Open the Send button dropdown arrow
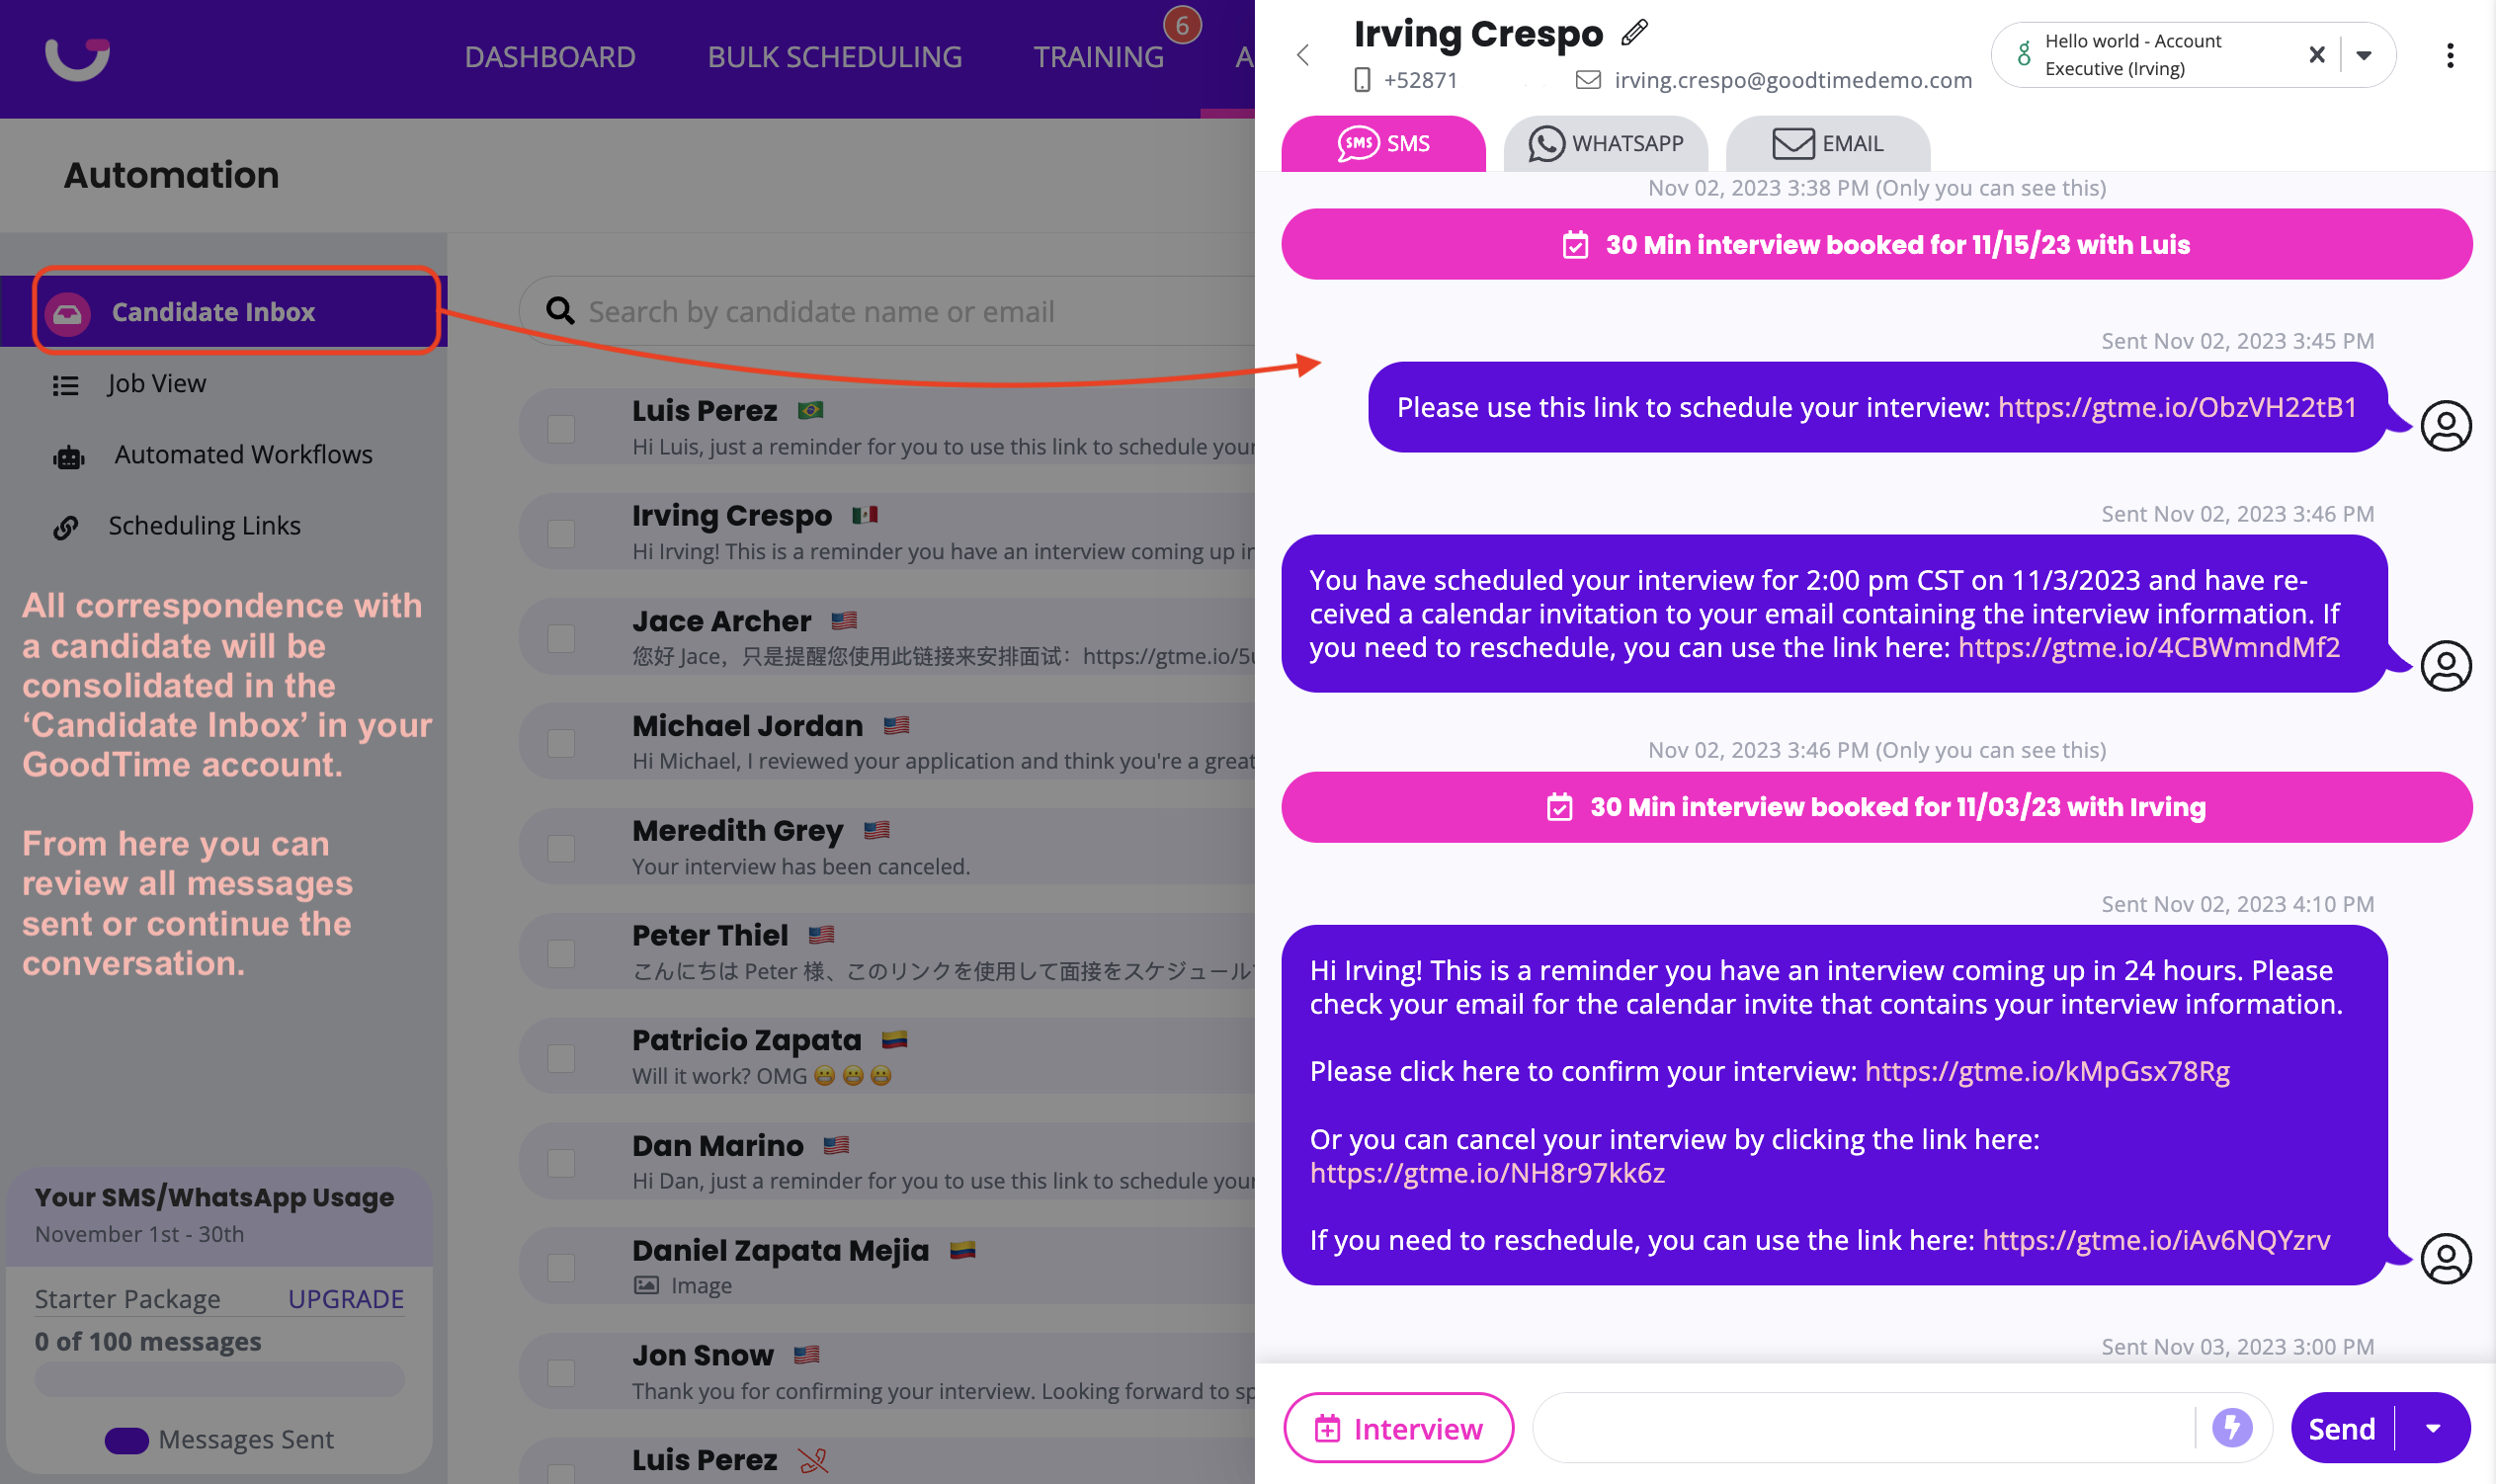2496x1484 pixels. pos(2433,1428)
